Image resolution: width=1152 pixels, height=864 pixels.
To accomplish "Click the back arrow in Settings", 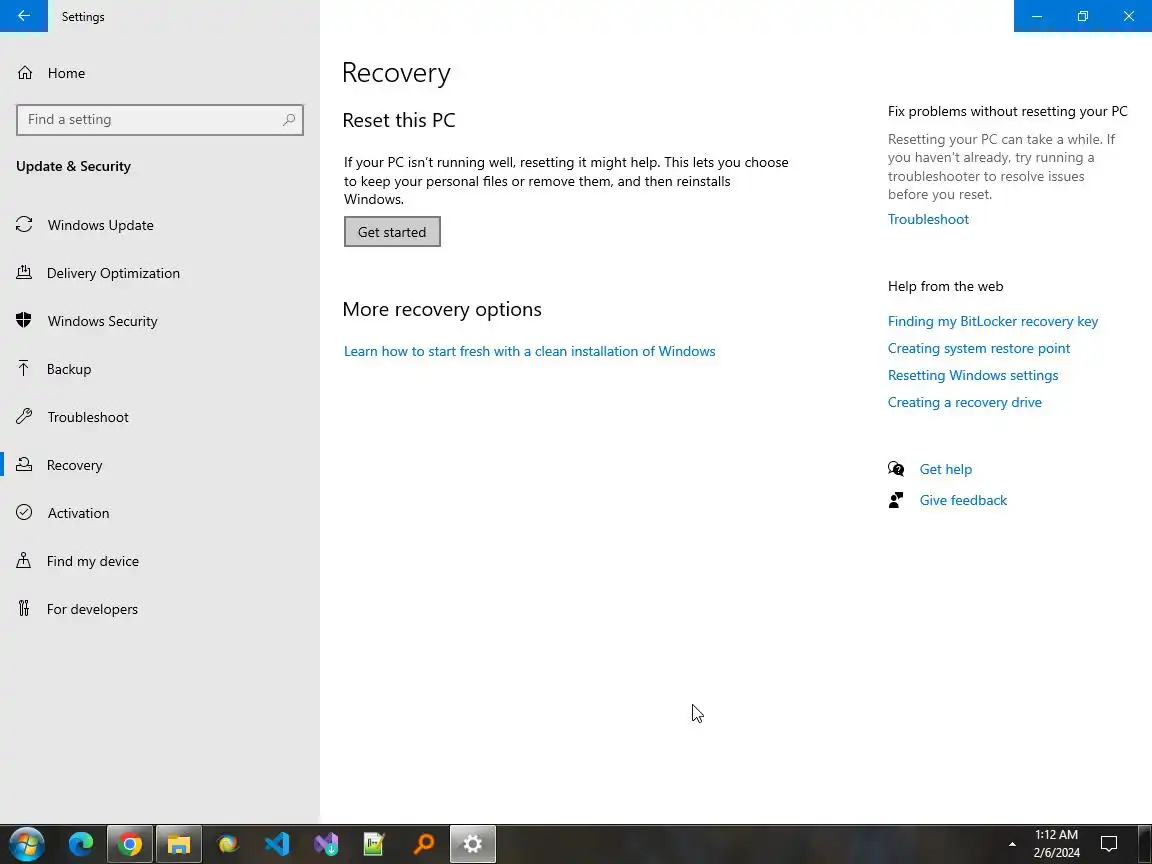I will point(24,15).
